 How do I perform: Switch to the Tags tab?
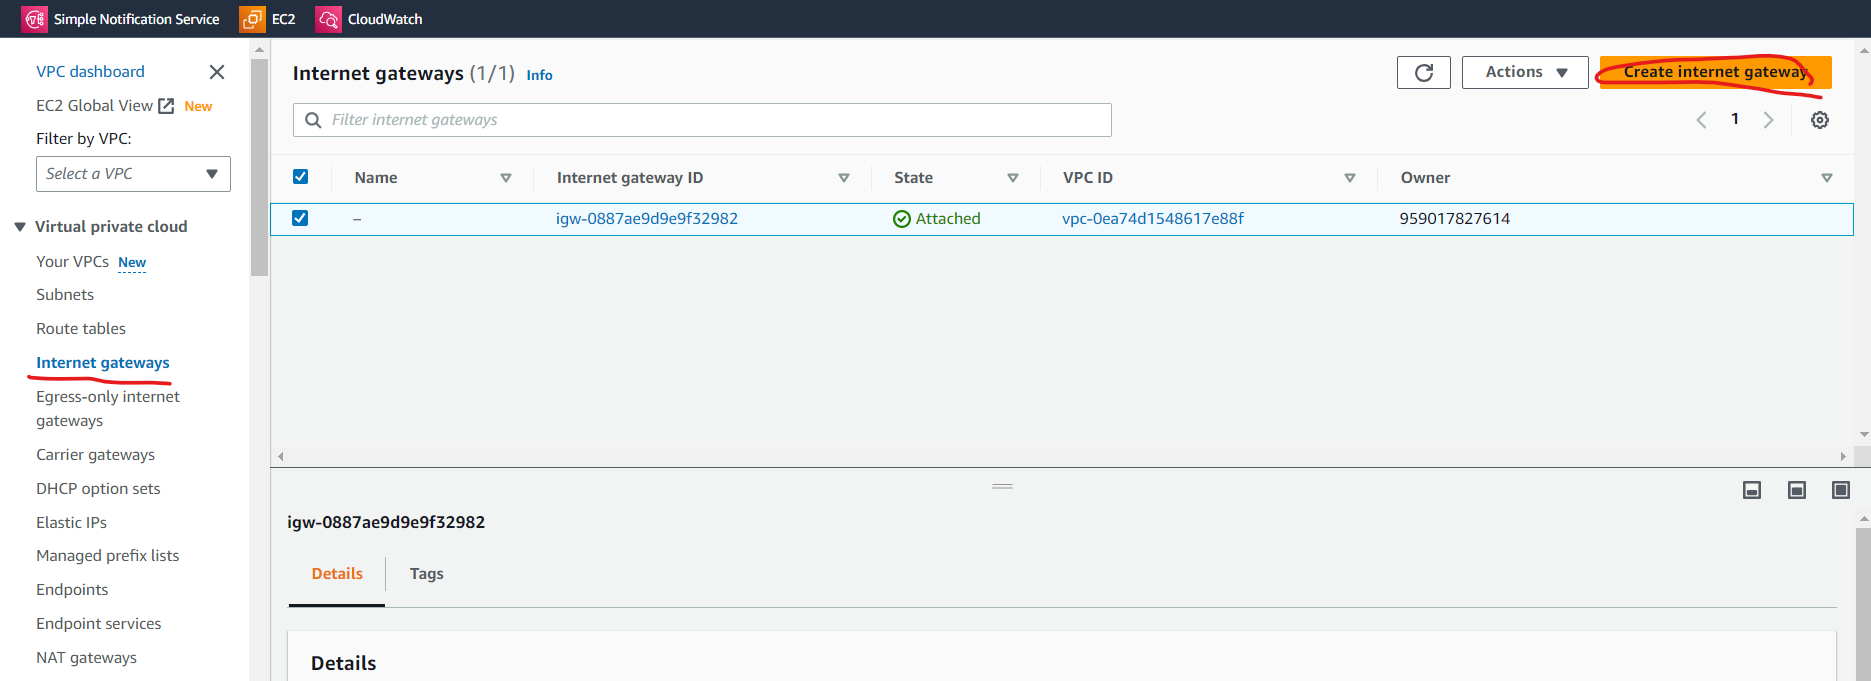coord(427,574)
